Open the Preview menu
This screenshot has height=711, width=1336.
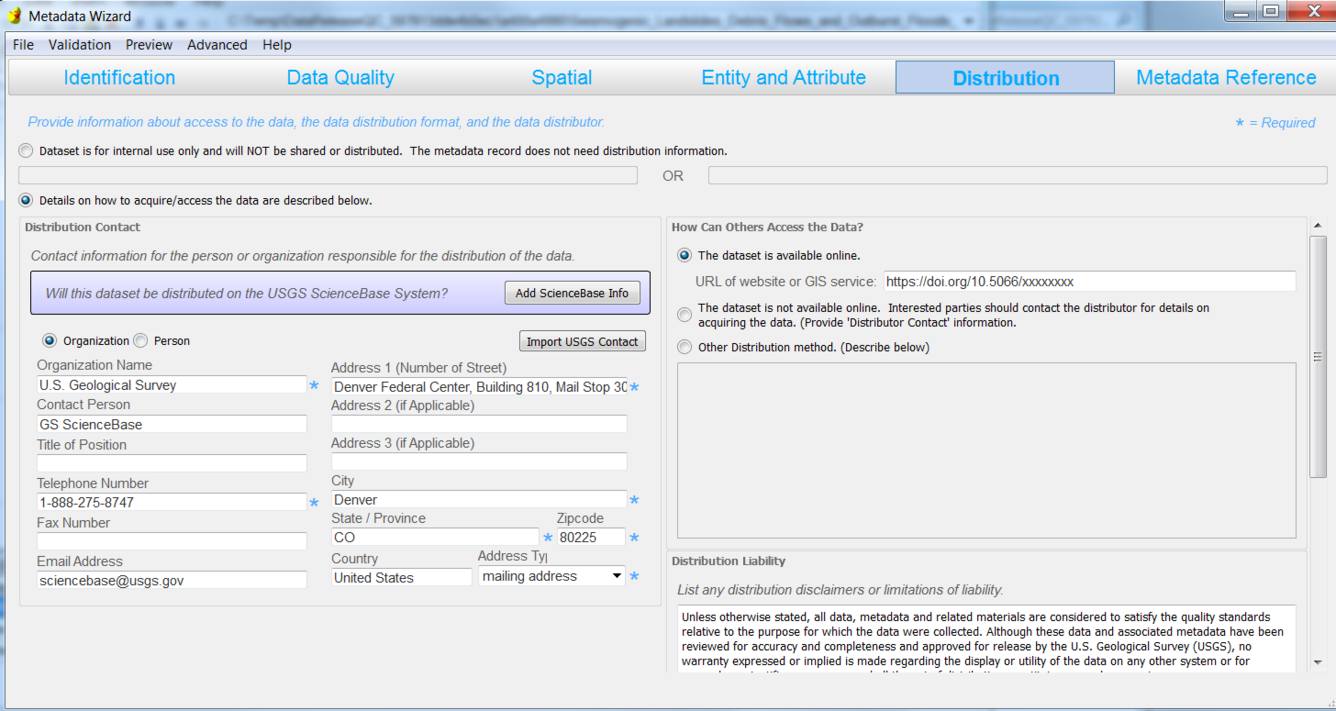point(149,45)
